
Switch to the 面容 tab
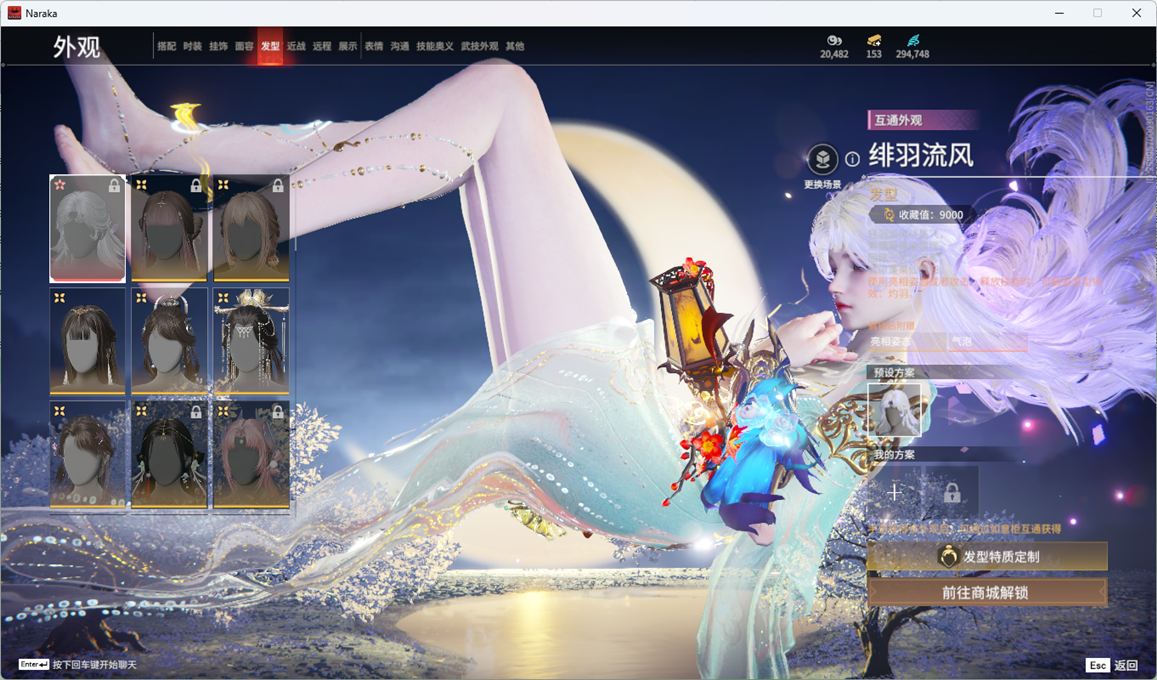(244, 46)
